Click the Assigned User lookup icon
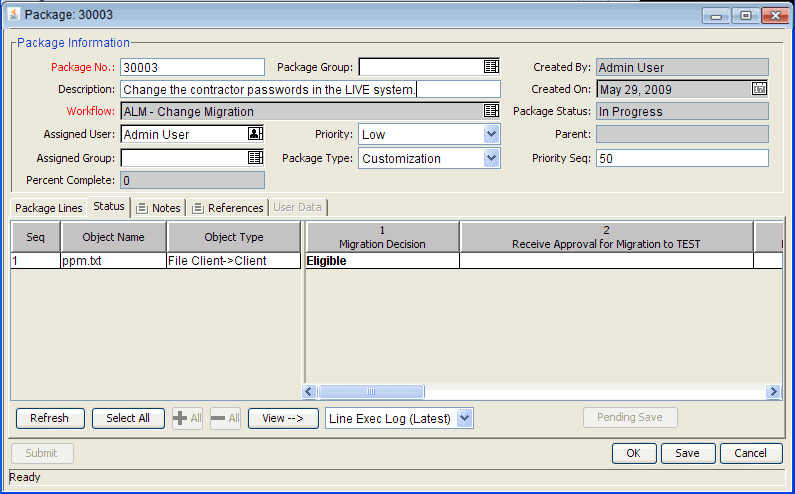795x494 pixels. click(255, 134)
